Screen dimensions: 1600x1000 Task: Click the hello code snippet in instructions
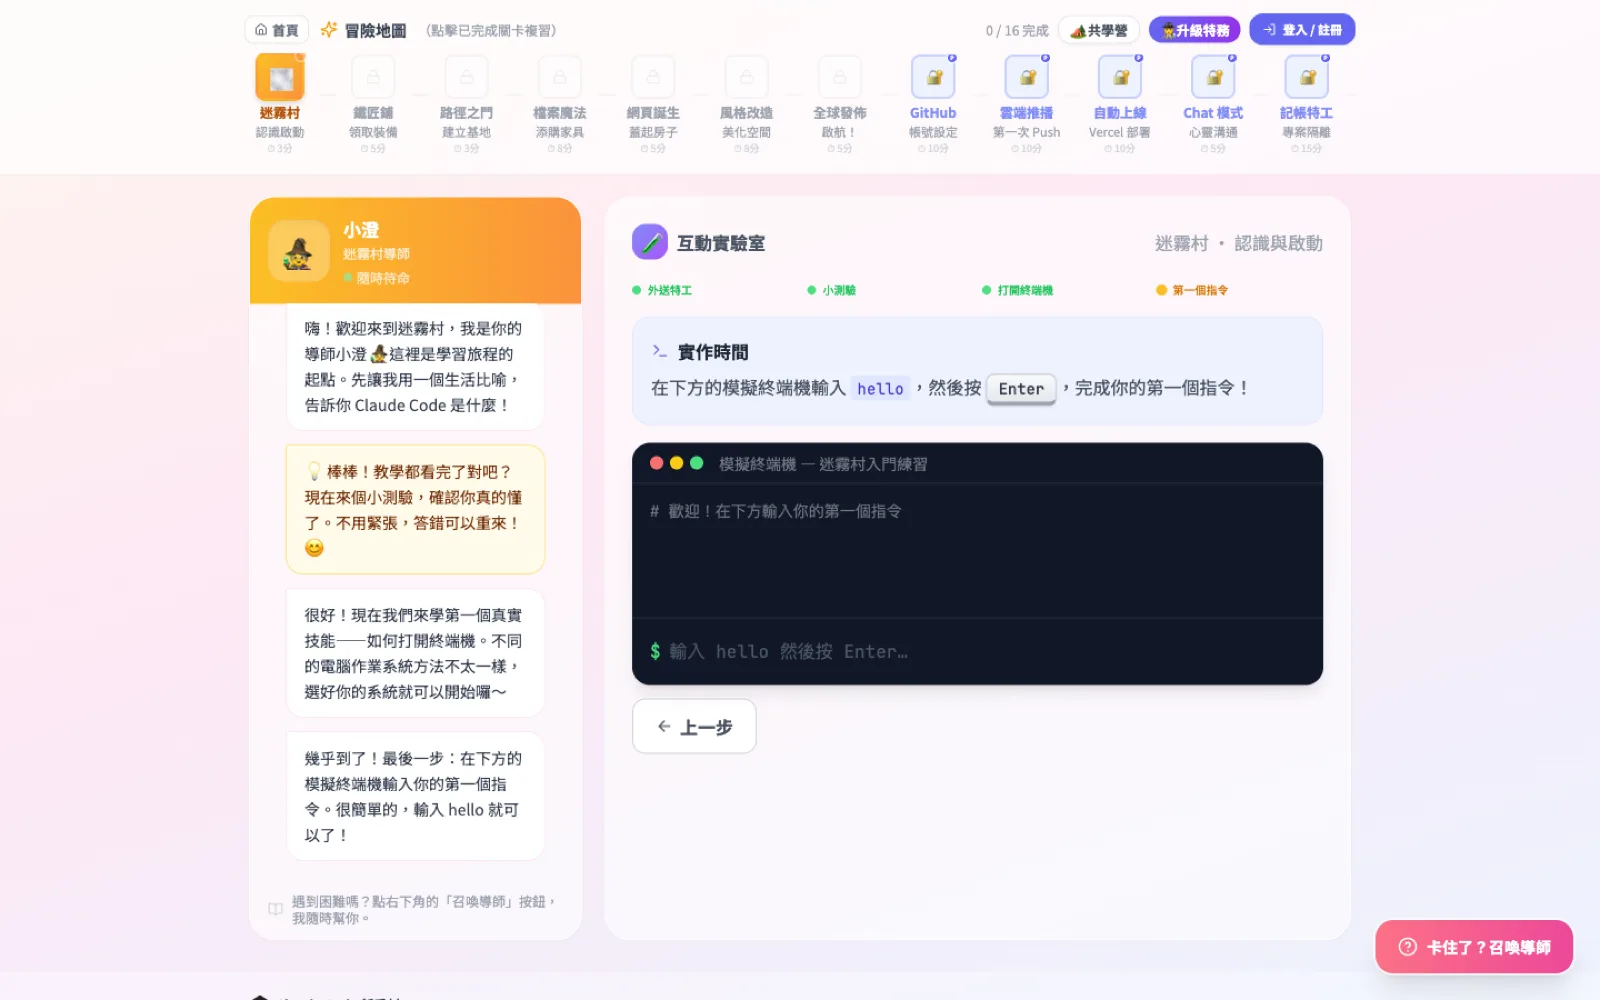[880, 389]
